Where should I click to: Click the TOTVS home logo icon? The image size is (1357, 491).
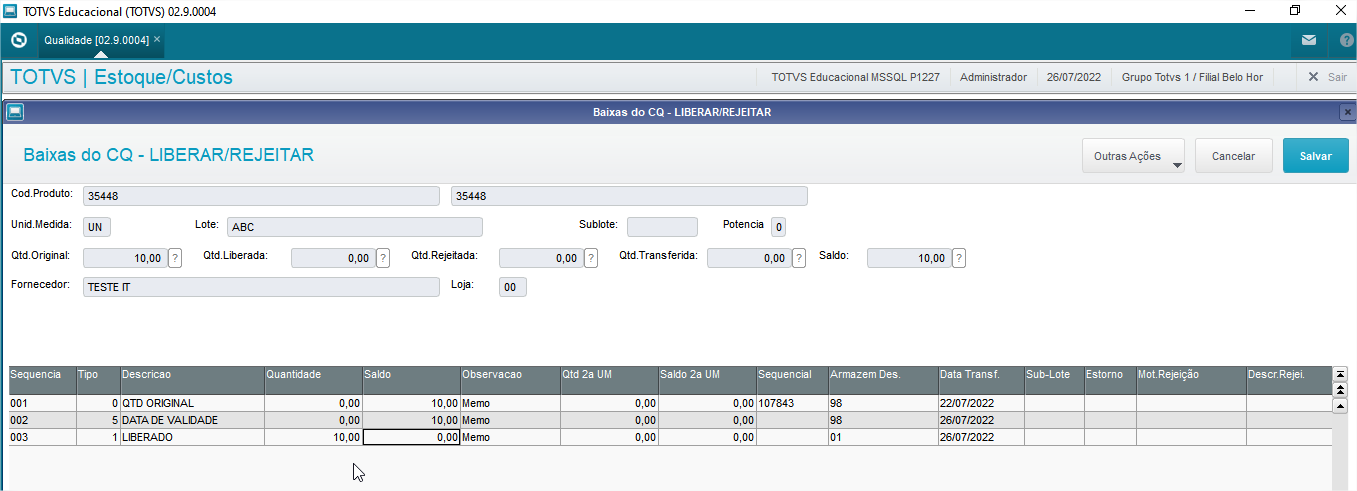18,40
